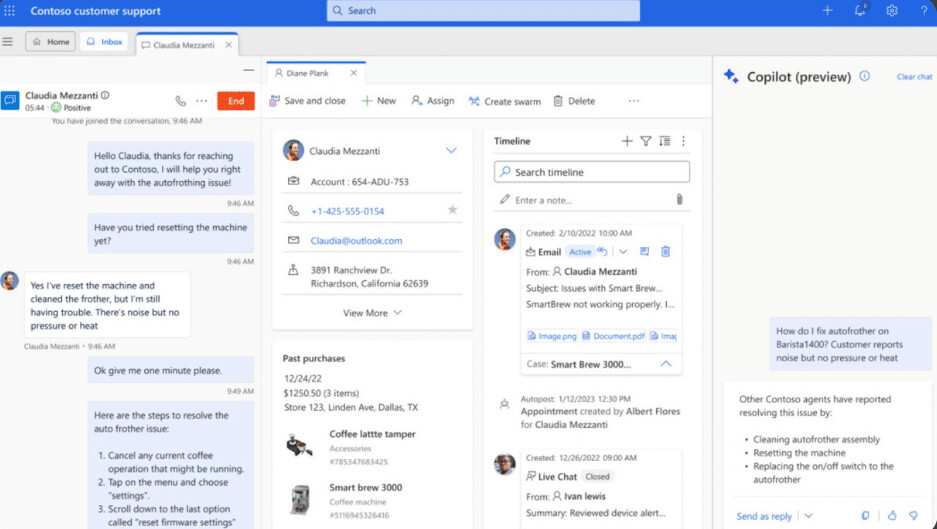Sort the timeline records
937x529 pixels.
pos(665,141)
